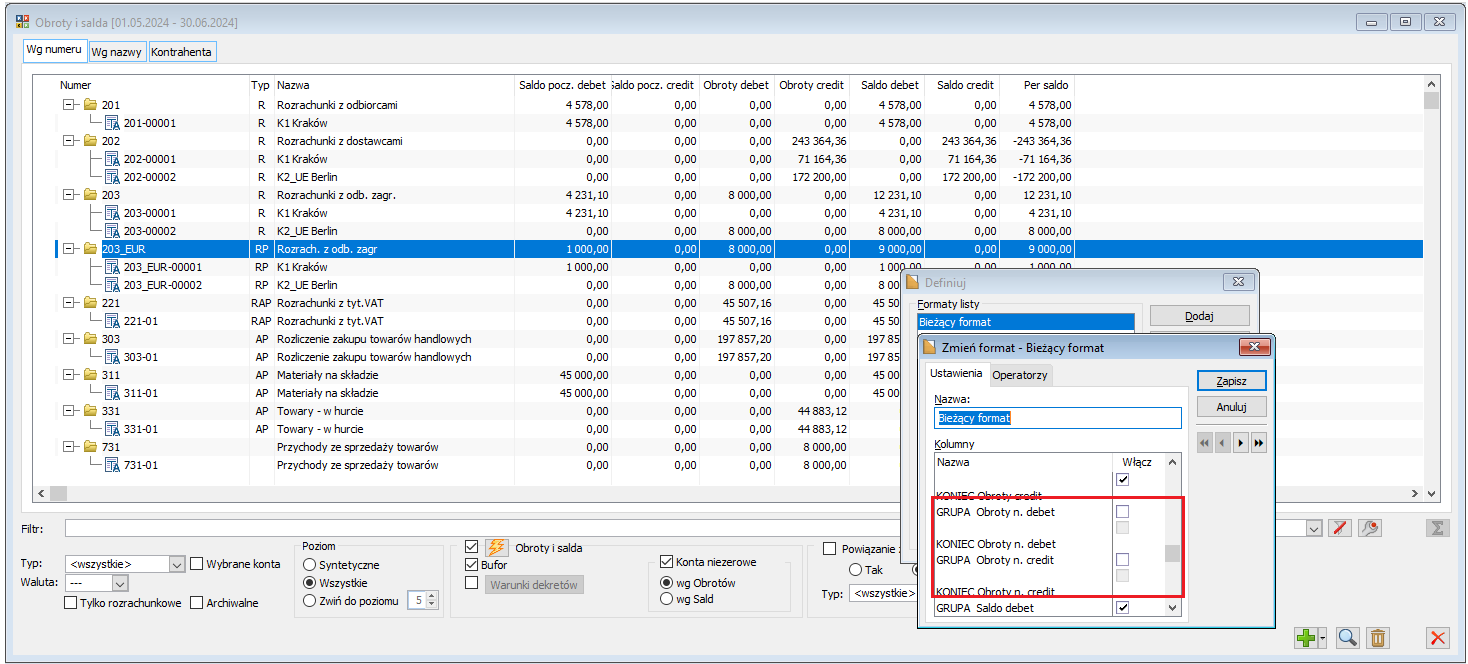Click the folder icon of account 303
The image size is (1468, 664).
(90, 339)
